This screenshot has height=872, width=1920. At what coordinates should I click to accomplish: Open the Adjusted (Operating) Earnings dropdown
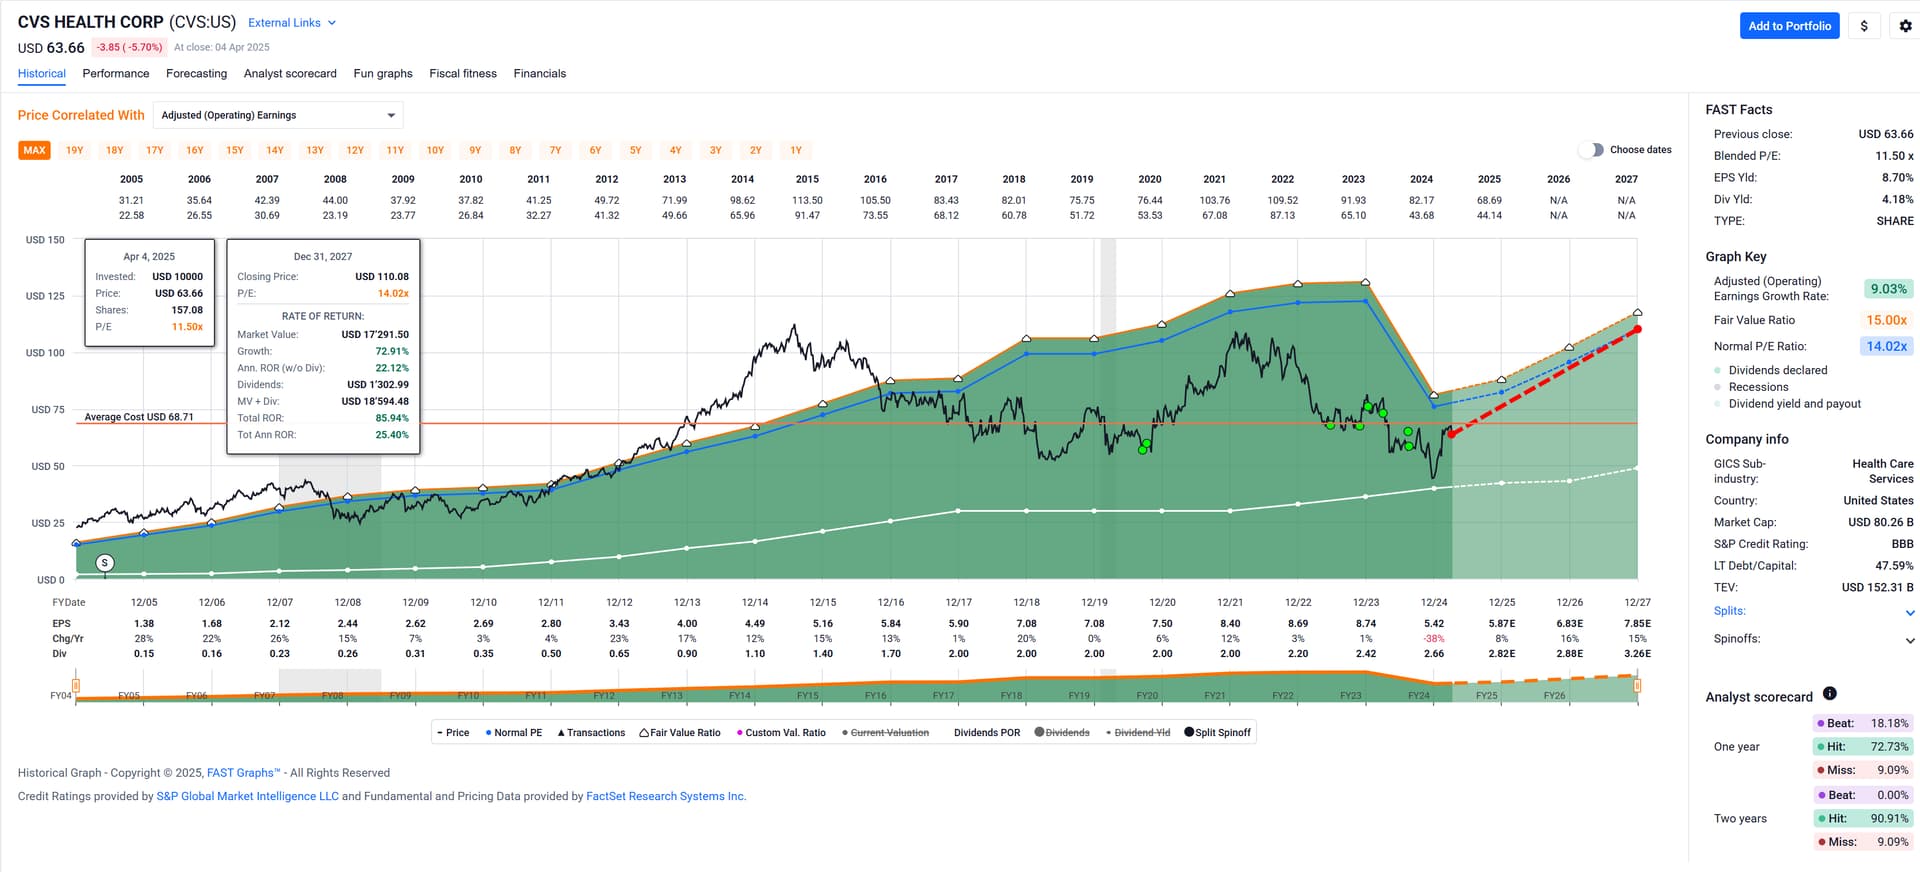pos(277,115)
